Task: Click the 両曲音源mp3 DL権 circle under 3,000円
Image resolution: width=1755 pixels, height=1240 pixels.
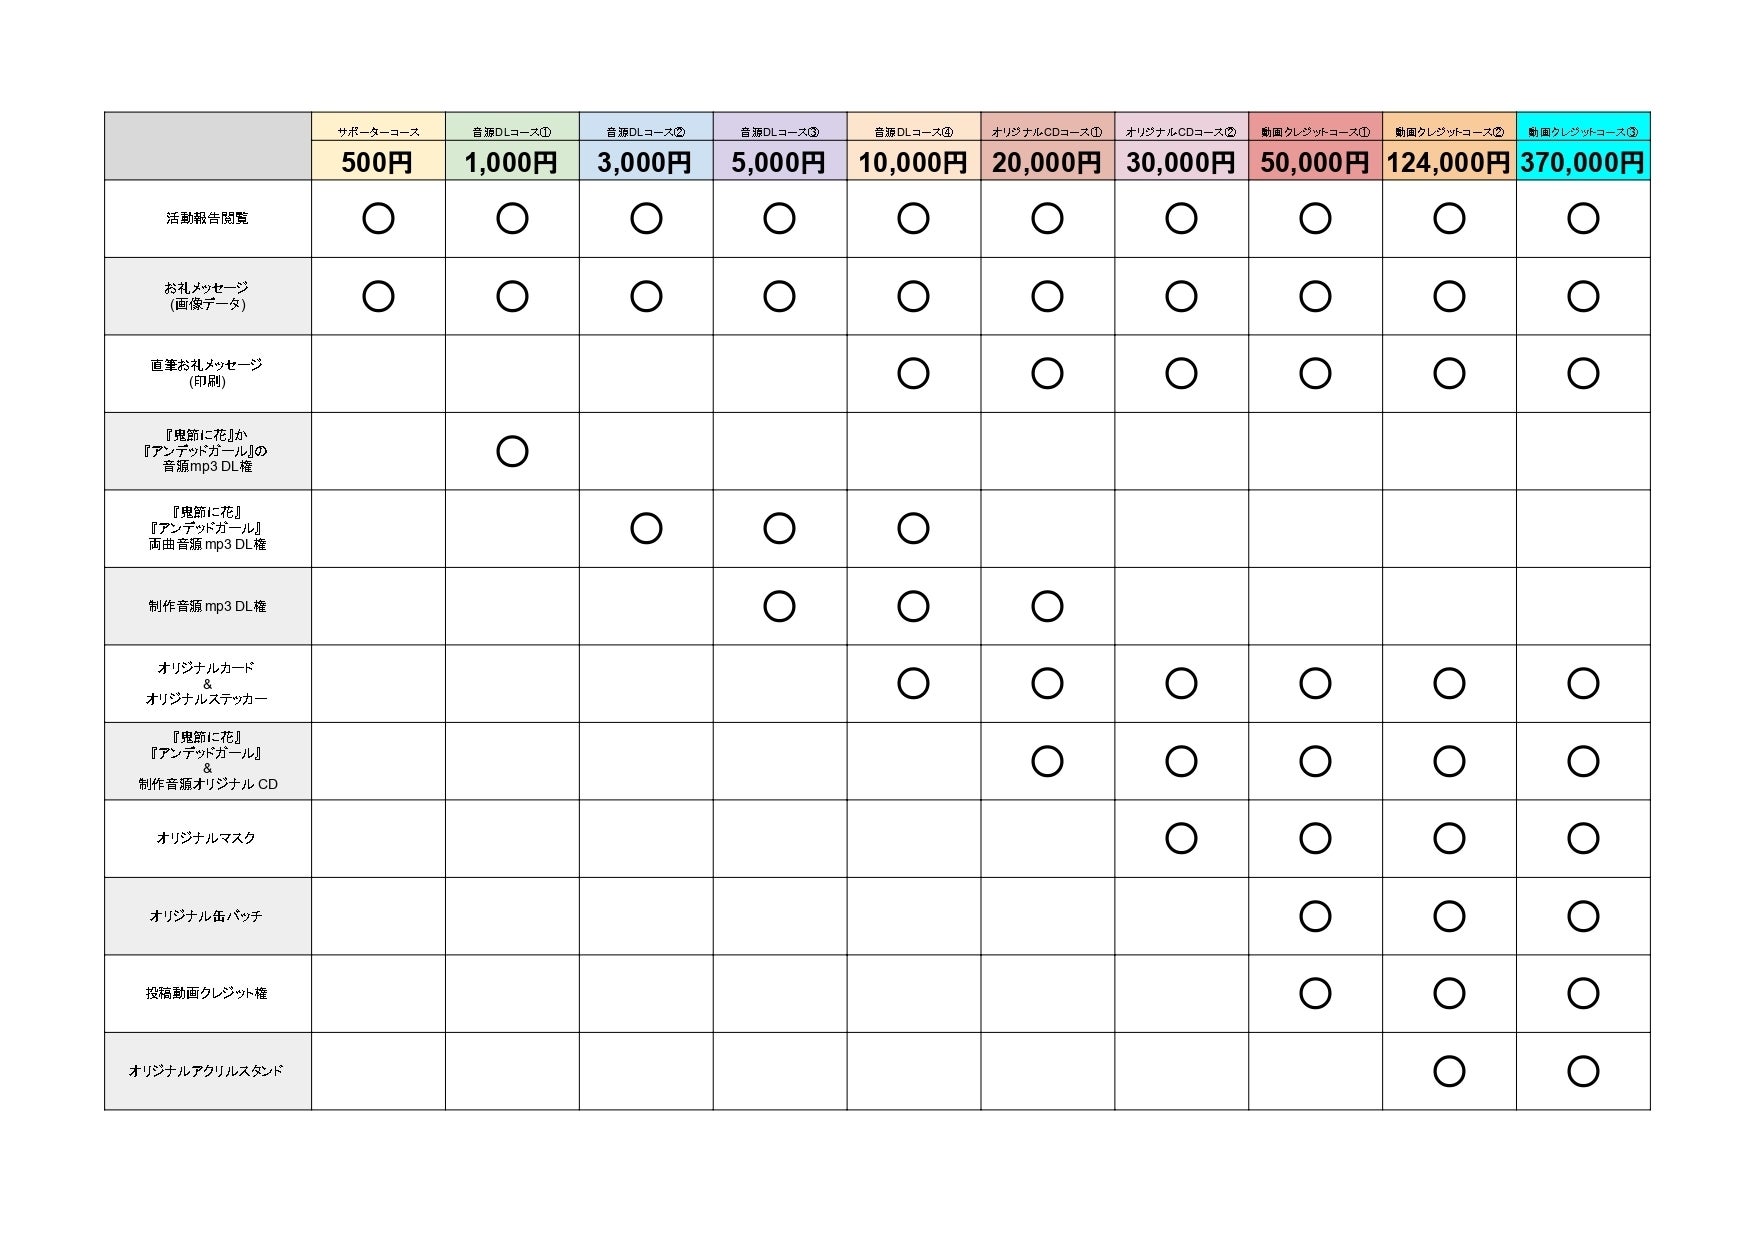Action: tap(646, 528)
